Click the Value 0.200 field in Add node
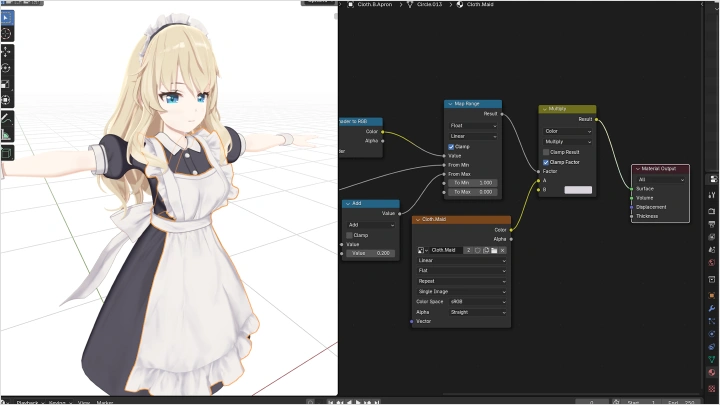Image resolution: width=720 pixels, height=405 pixels. [371, 253]
